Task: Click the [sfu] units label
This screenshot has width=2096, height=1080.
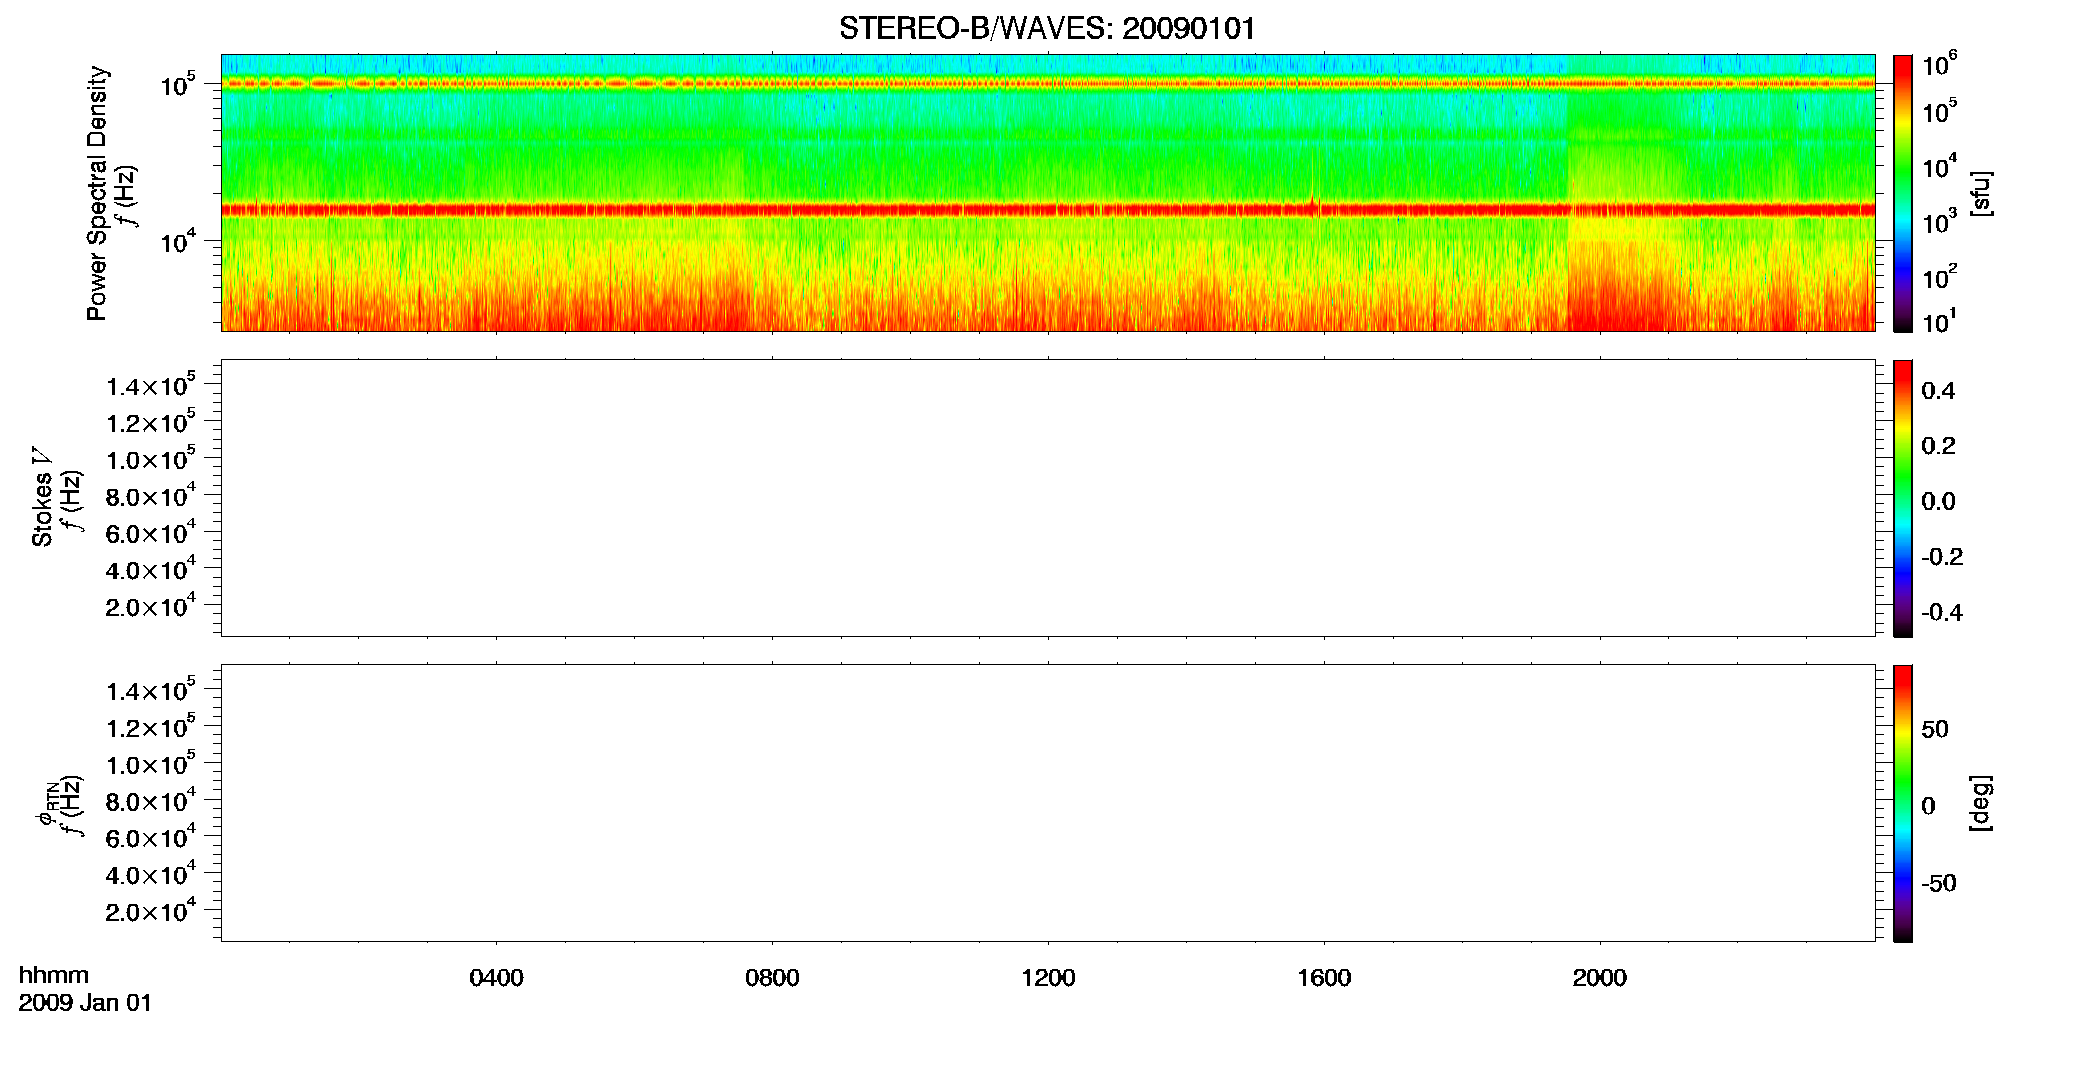Action: pyautogui.click(x=1980, y=193)
